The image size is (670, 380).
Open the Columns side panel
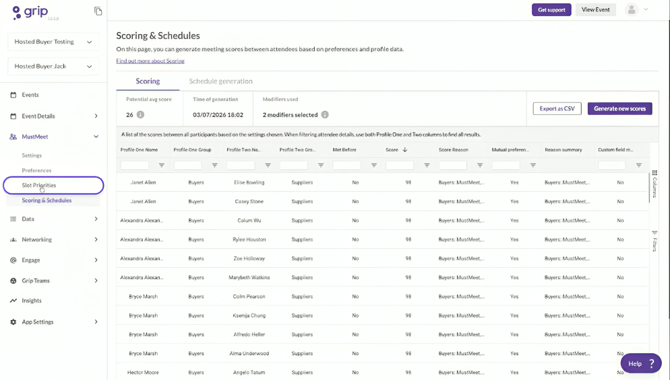click(654, 184)
